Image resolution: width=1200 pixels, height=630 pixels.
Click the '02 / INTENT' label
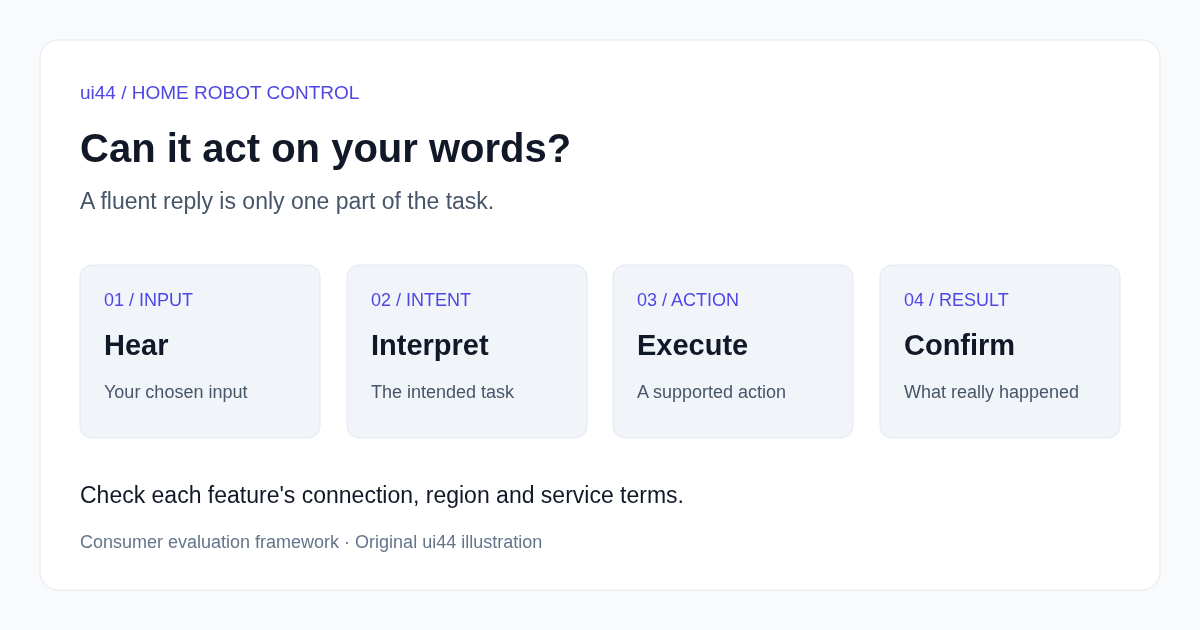420,300
